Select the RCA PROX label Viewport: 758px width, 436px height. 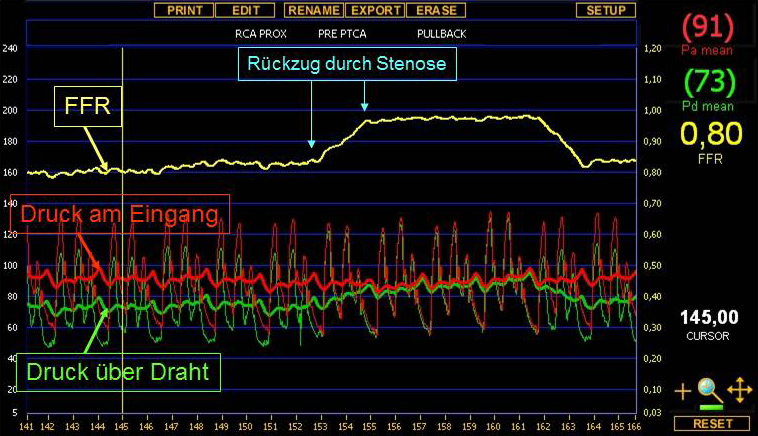(260, 34)
